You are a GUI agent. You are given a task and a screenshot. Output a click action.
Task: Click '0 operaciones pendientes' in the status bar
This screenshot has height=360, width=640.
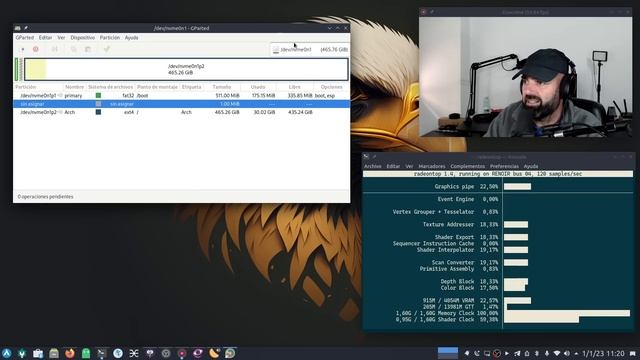[x=45, y=197]
